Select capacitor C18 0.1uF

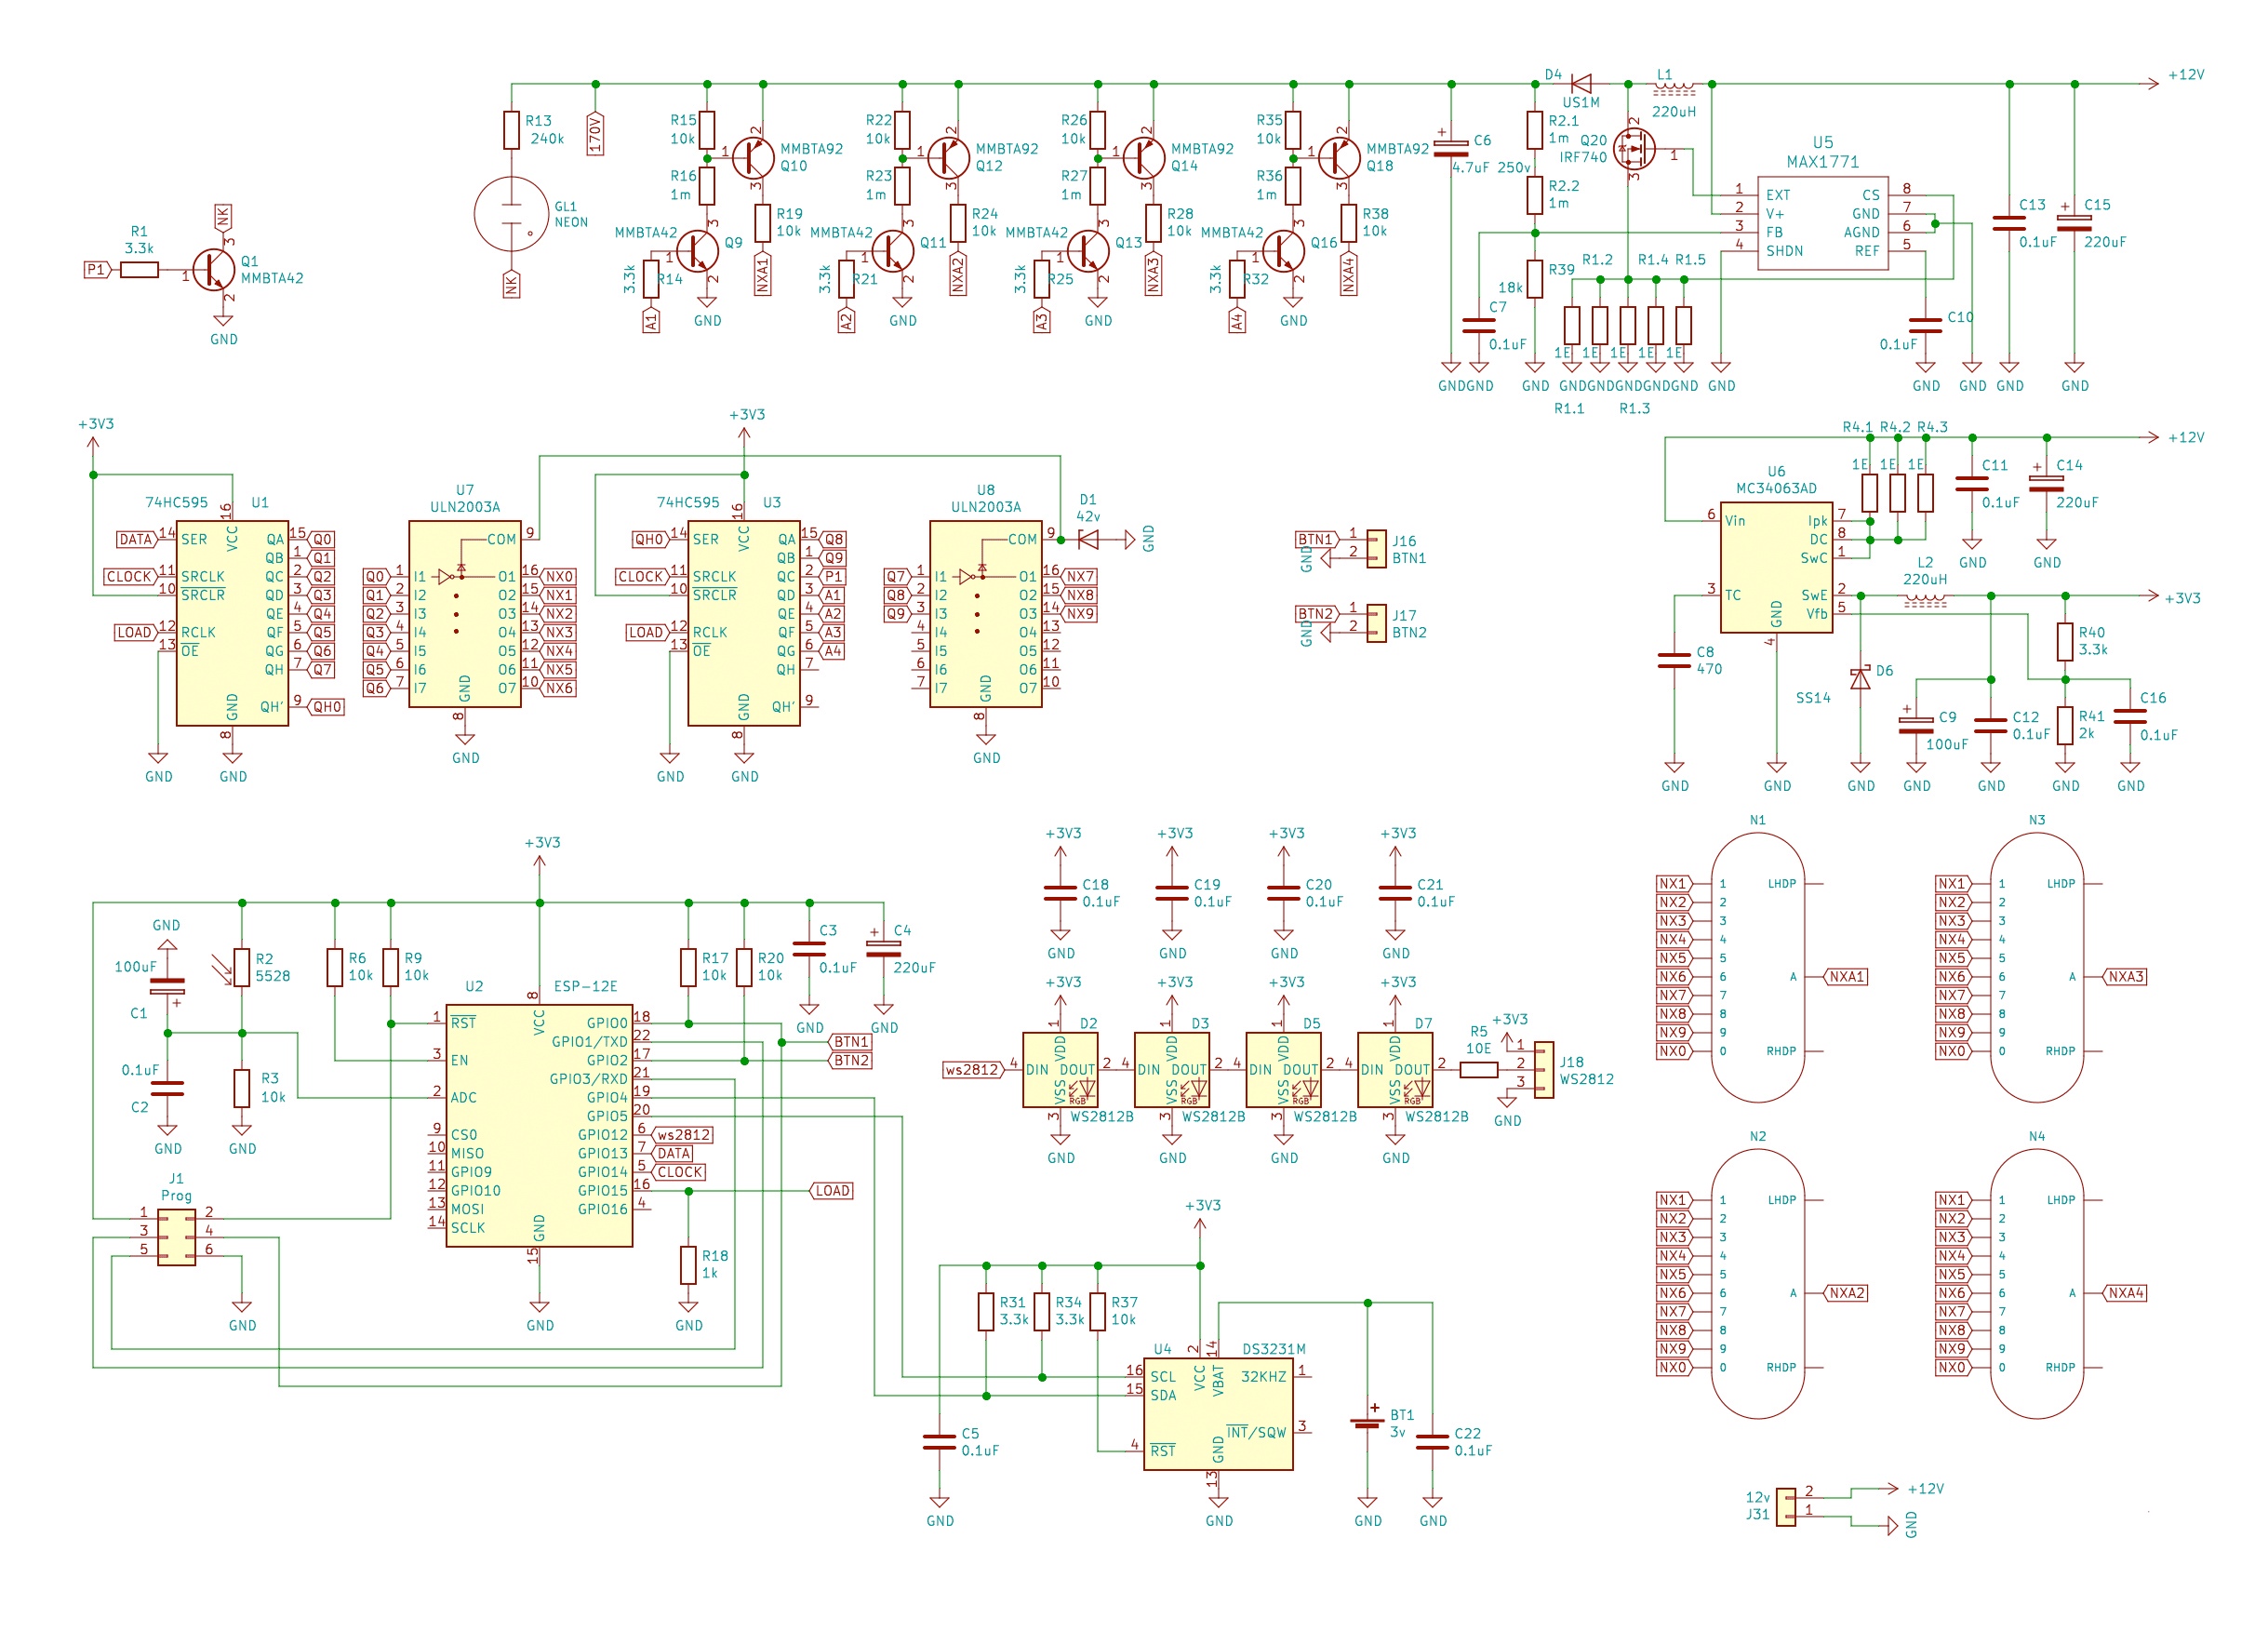click(1060, 893)
